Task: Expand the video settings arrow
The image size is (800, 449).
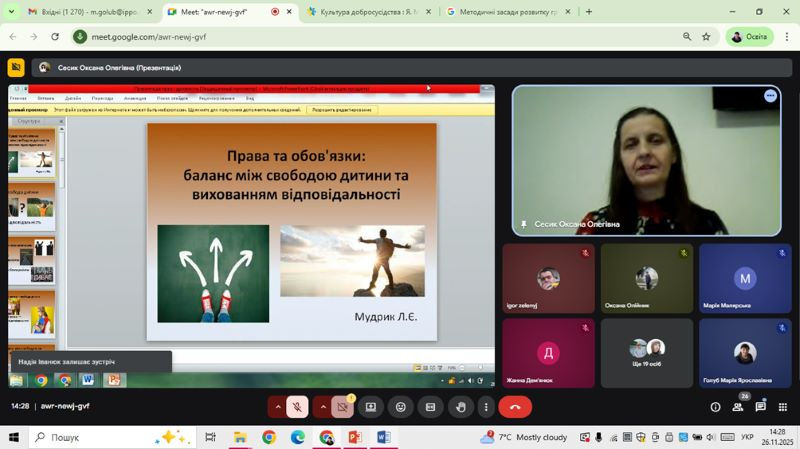Action: 323,407
